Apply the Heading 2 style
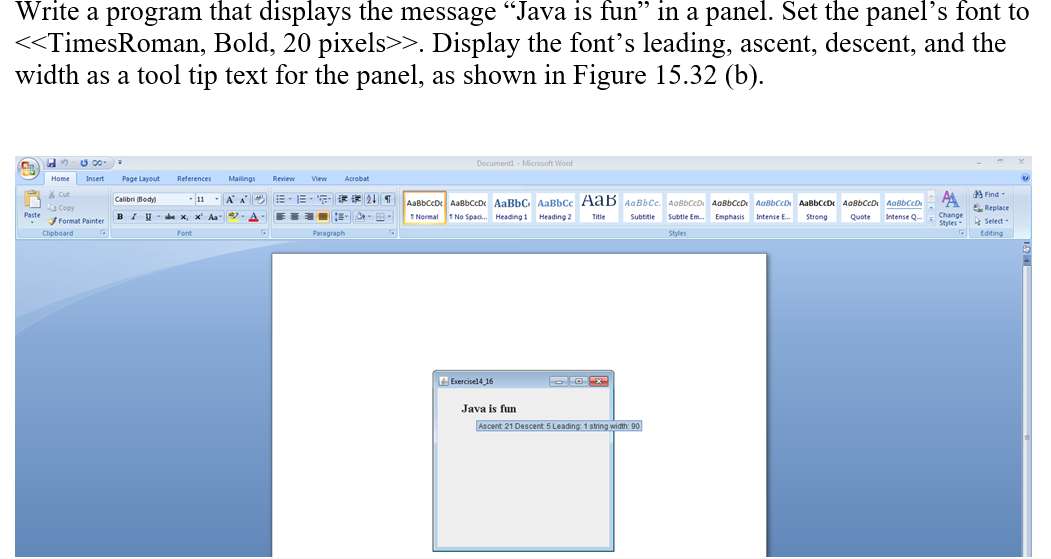1051x559 pixels. point(555,208)
